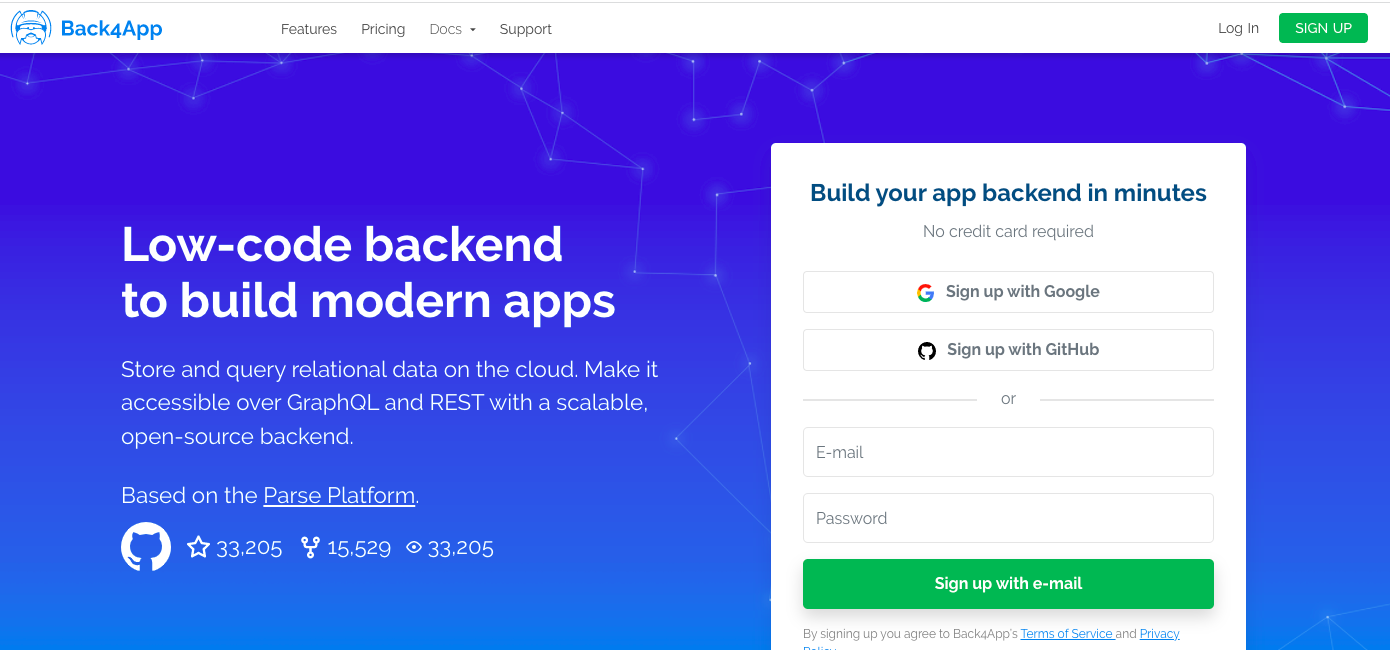Open the Pricing page
Screen dimensions: 1390x650
tap(383, 29)
